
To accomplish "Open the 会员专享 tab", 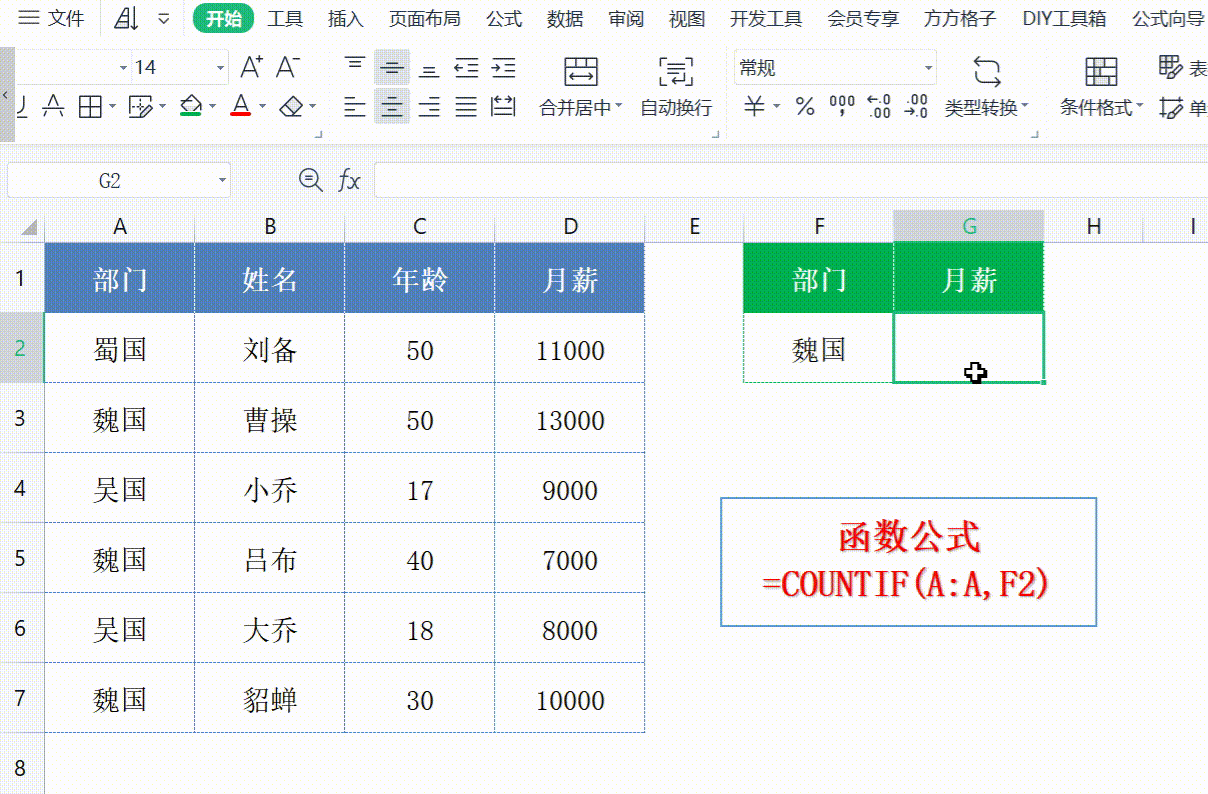I will [x=863, y=18].
